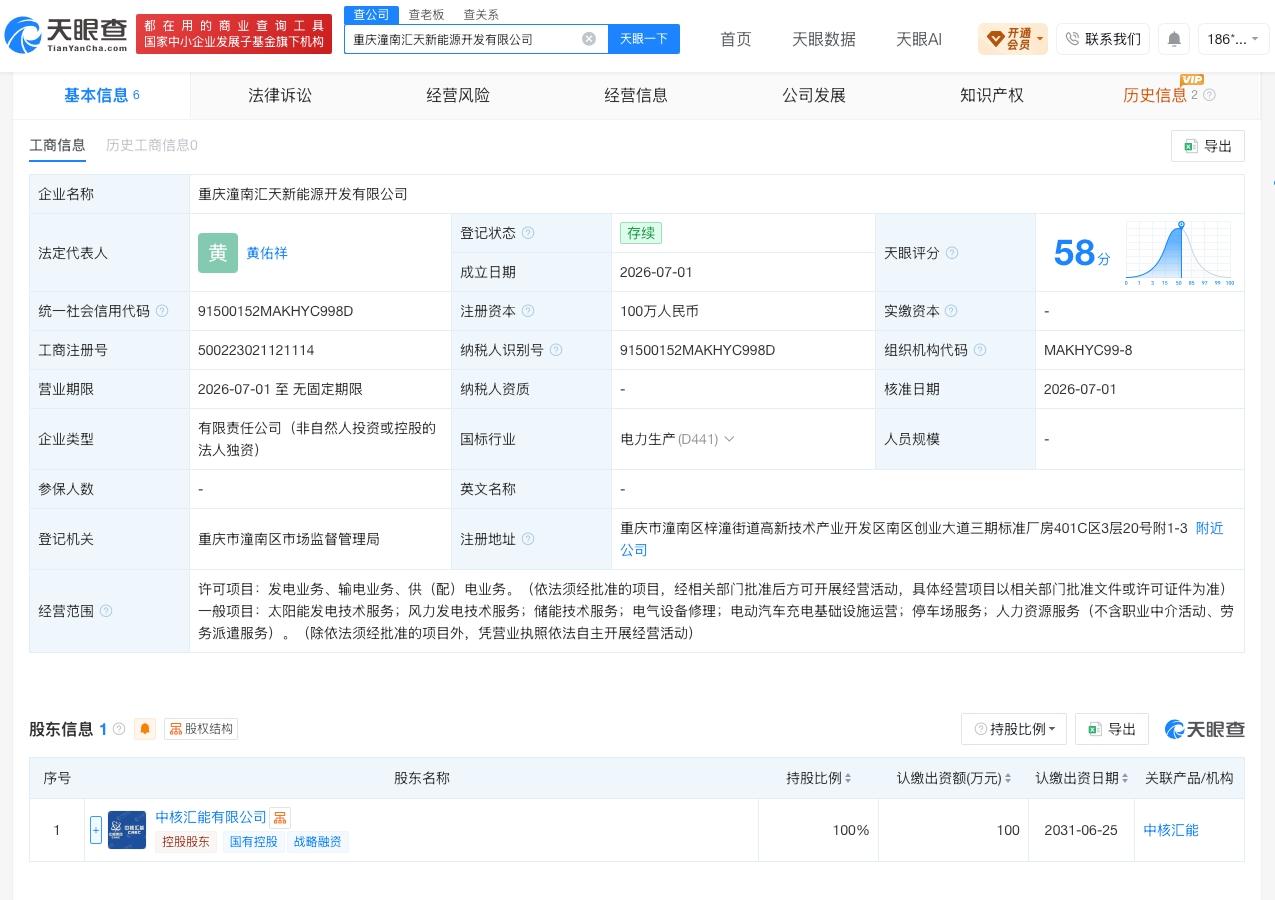
Task: Click the help icon next to 历史信息
Action: (x=1209, y=95)
